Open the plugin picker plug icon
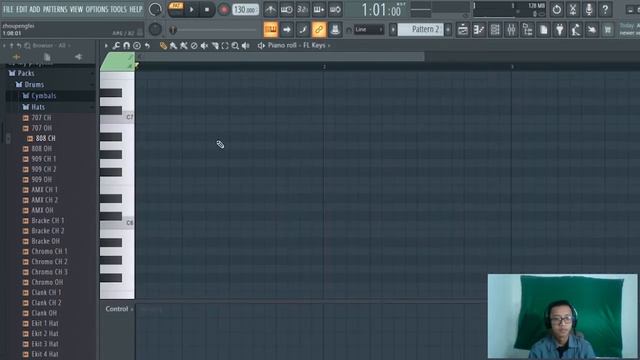Screen dimensions: 640x360 click(x=560, y=29)
